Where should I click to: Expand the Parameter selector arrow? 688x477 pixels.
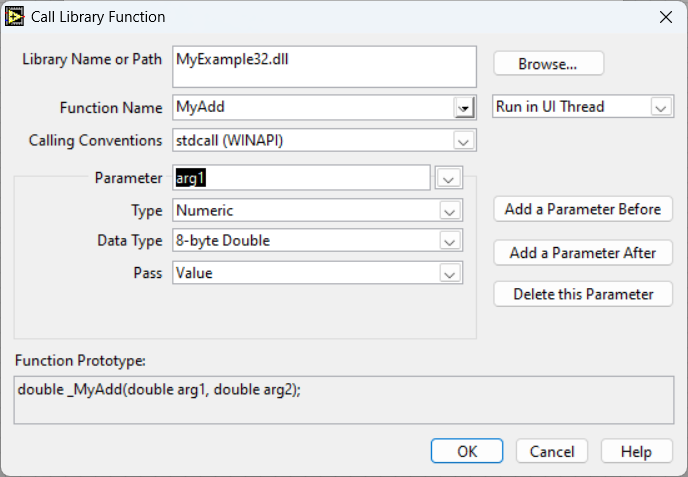(x=448, y=179)
